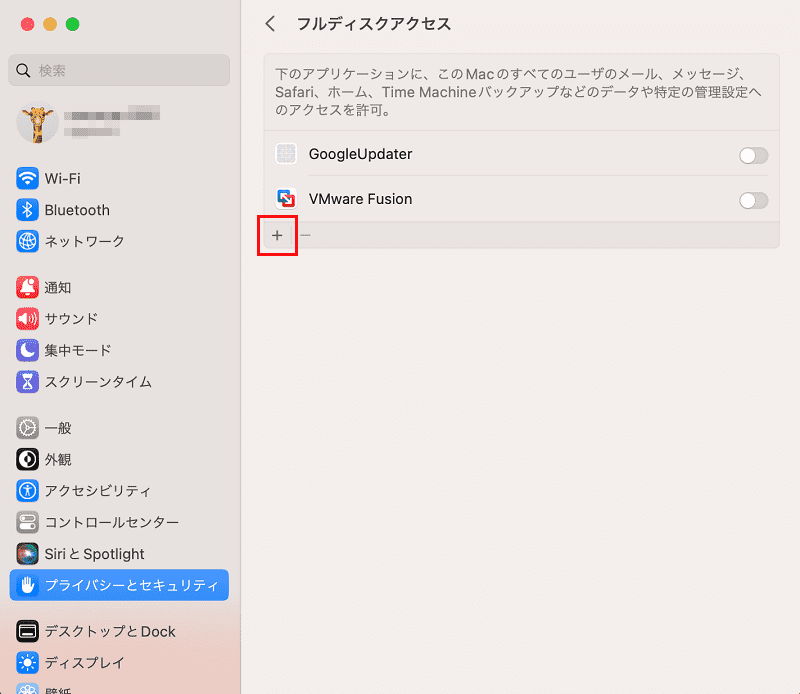This screenshot has width=800, height=694.
Task: Open the 外観 appearance icon
Action: 27,459
